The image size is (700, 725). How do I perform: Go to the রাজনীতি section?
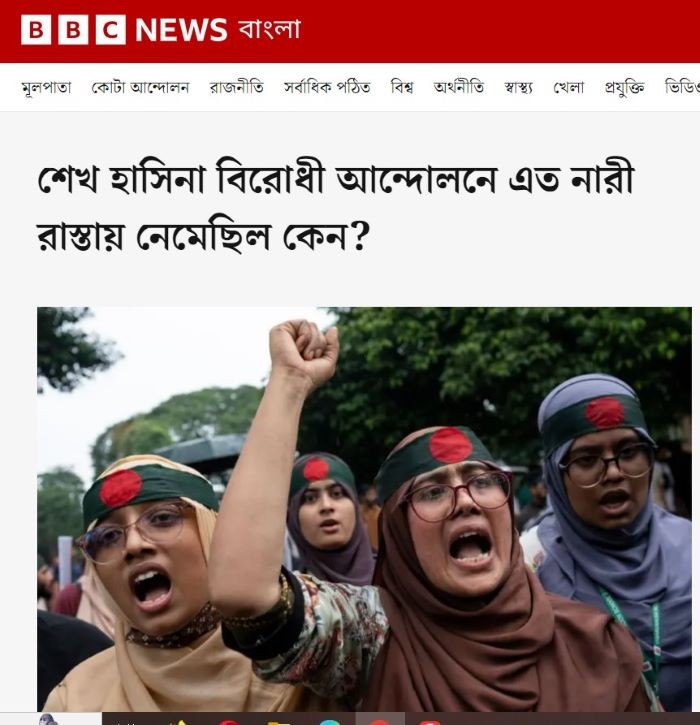(236, 87)
